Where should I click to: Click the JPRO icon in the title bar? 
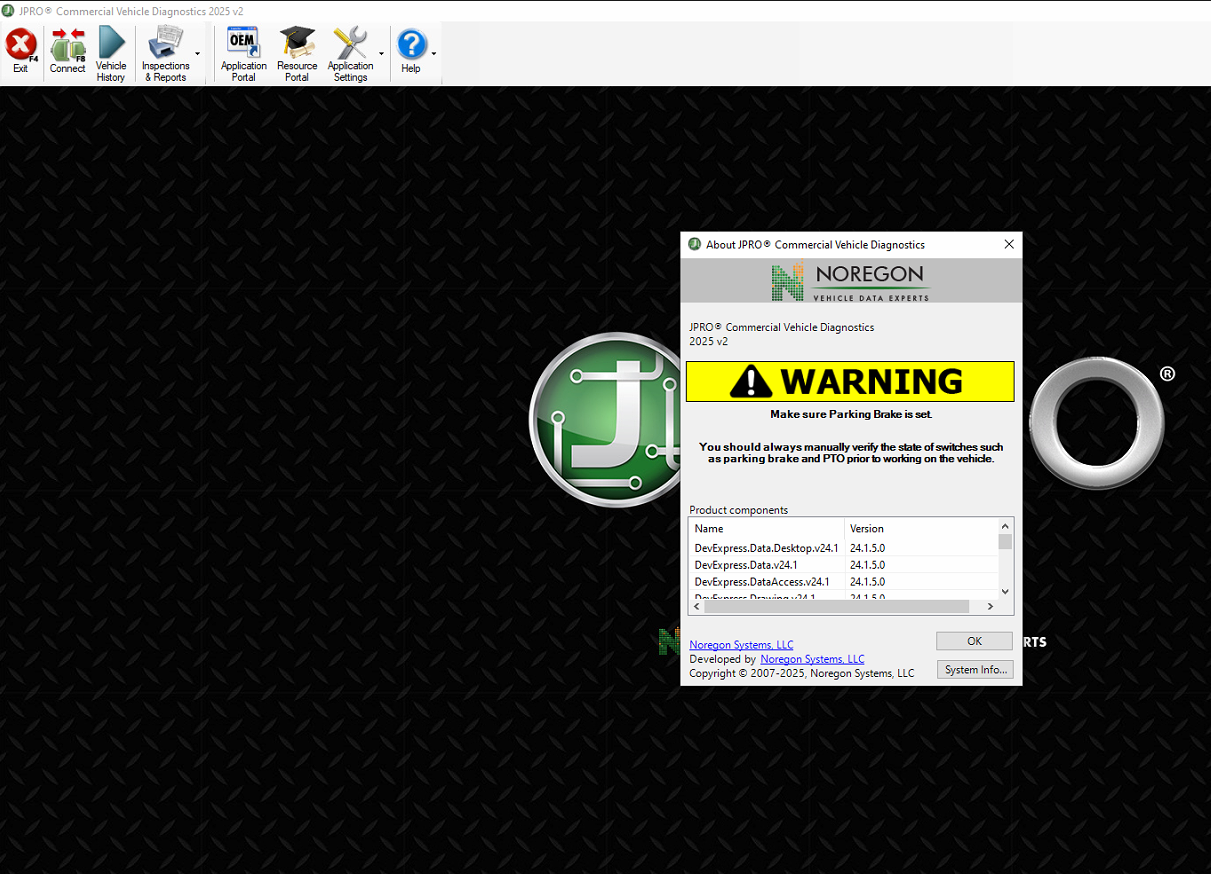[x=10, y=10]
